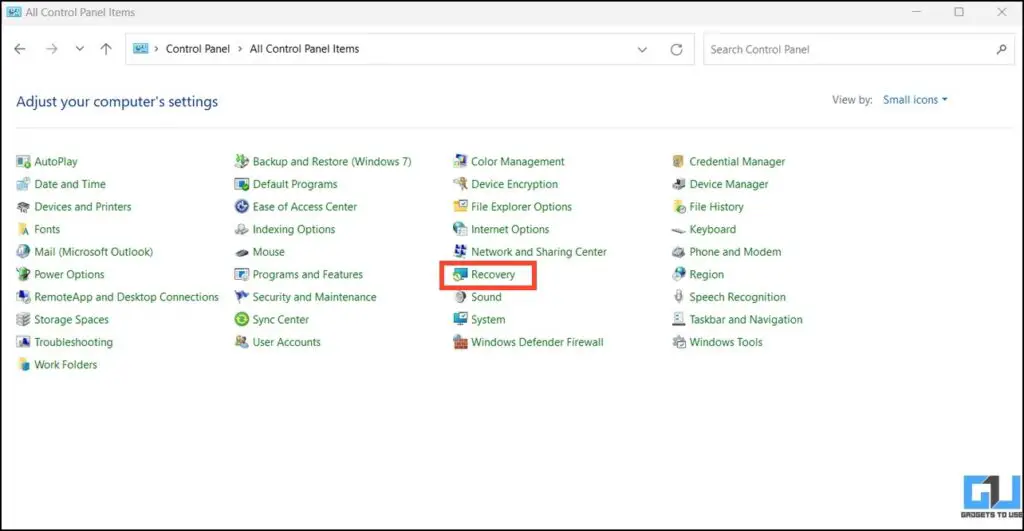Viewport: 1024px width, 531px height.
Task: Go up one level with the Up arrow
Action: (106, 49)
